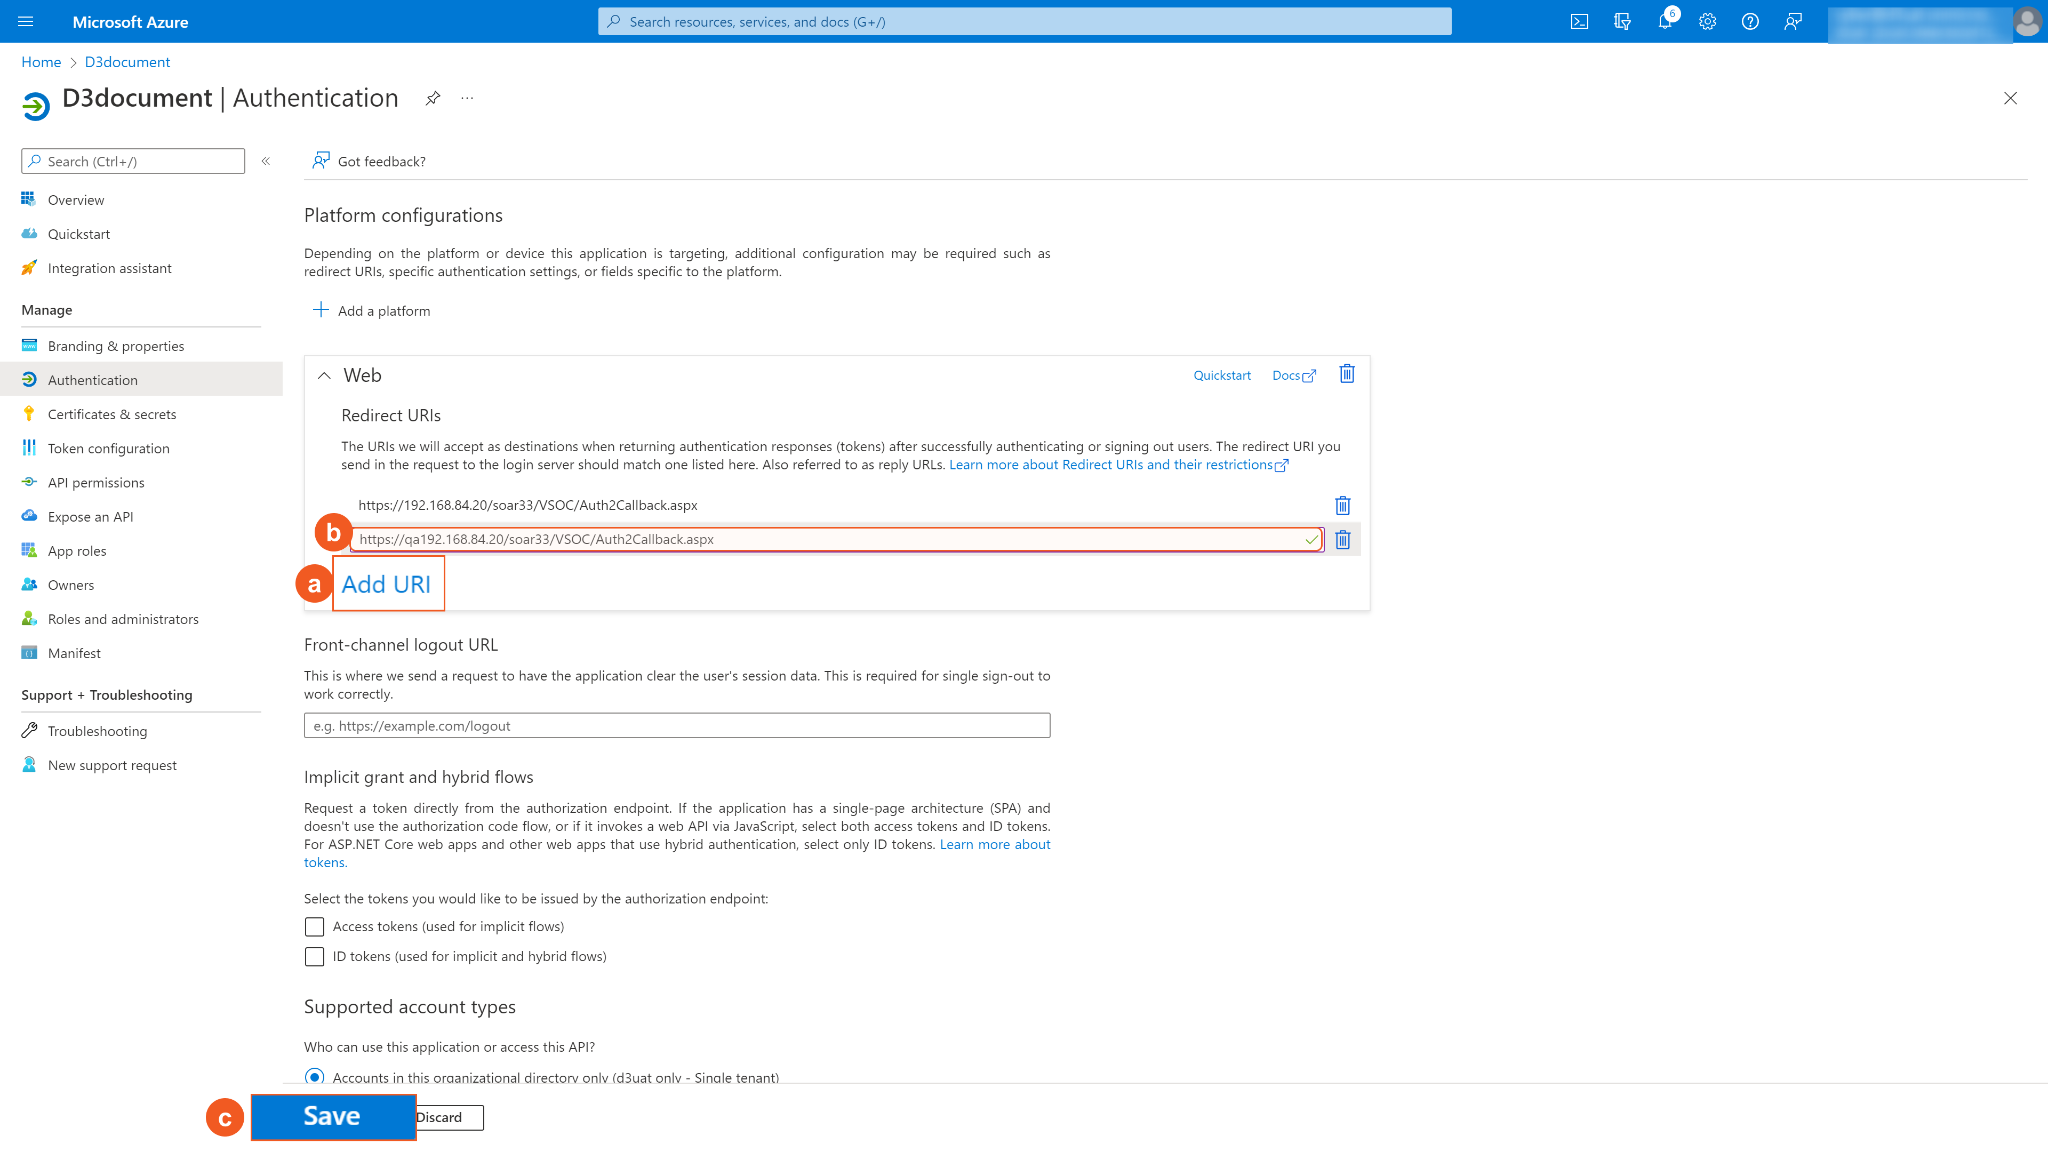Delete the first redirect URI
2048x1152 pixels.
(x=1343, y=506)
